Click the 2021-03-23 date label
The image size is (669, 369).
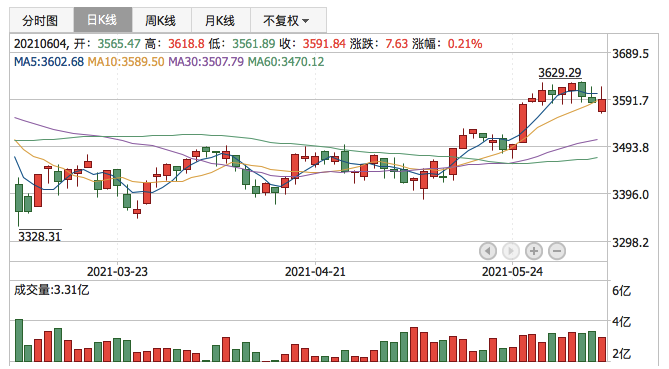coord(117,272)
